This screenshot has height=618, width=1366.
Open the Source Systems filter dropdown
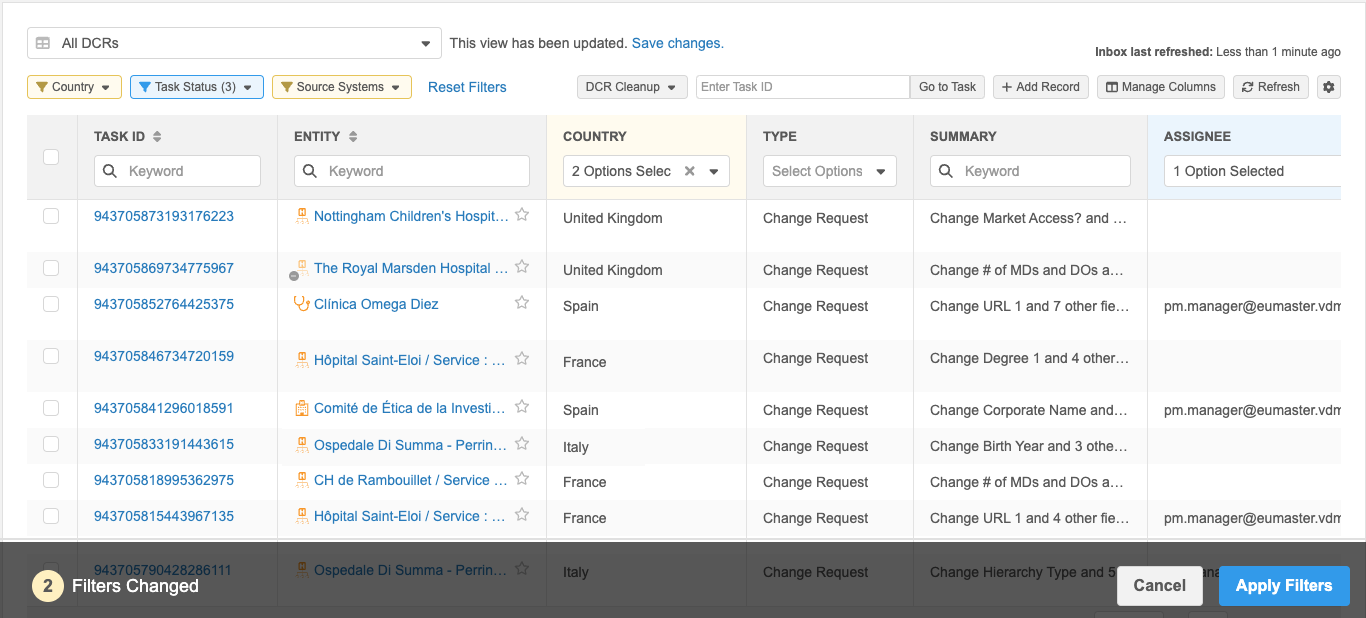341,87
